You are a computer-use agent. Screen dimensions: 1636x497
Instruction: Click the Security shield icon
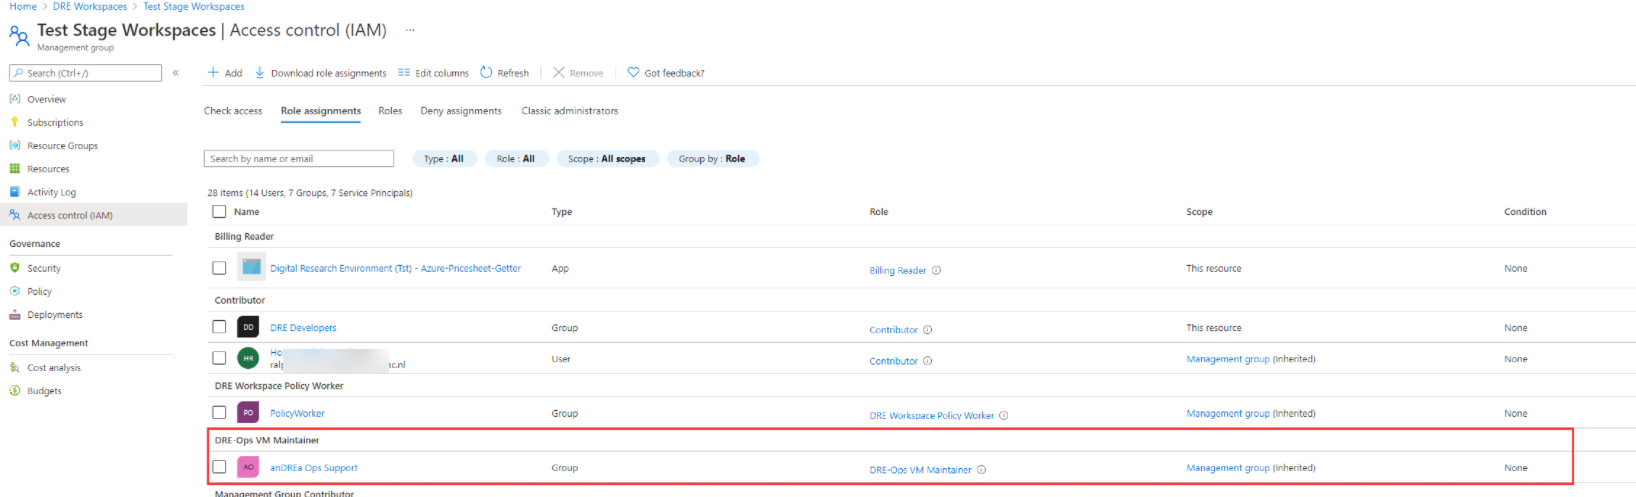click(15, 268)
